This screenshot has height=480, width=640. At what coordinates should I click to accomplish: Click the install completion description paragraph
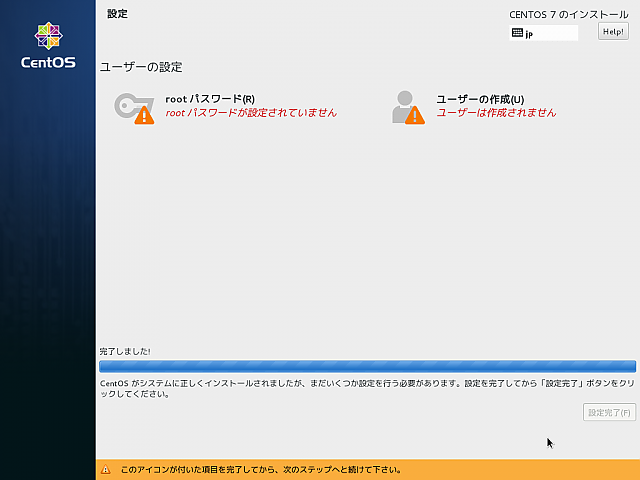[367, 389]
